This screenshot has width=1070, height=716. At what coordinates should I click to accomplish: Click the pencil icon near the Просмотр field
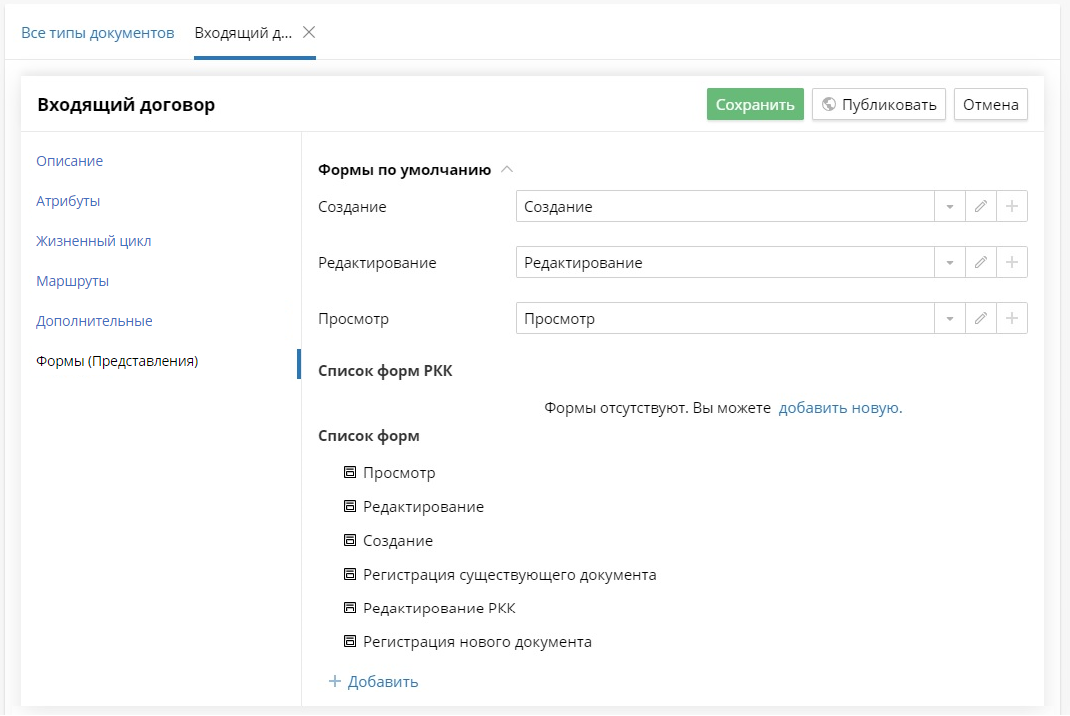tap(981, 318)
